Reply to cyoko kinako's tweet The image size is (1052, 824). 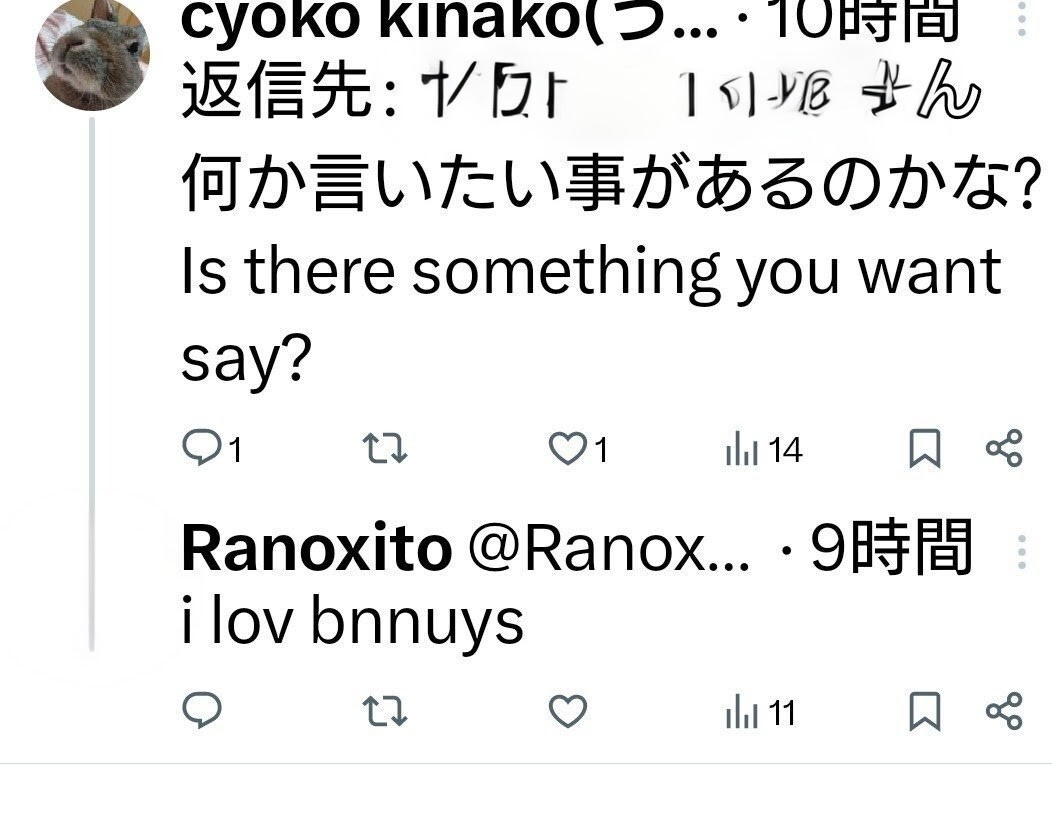pos(203,449)
